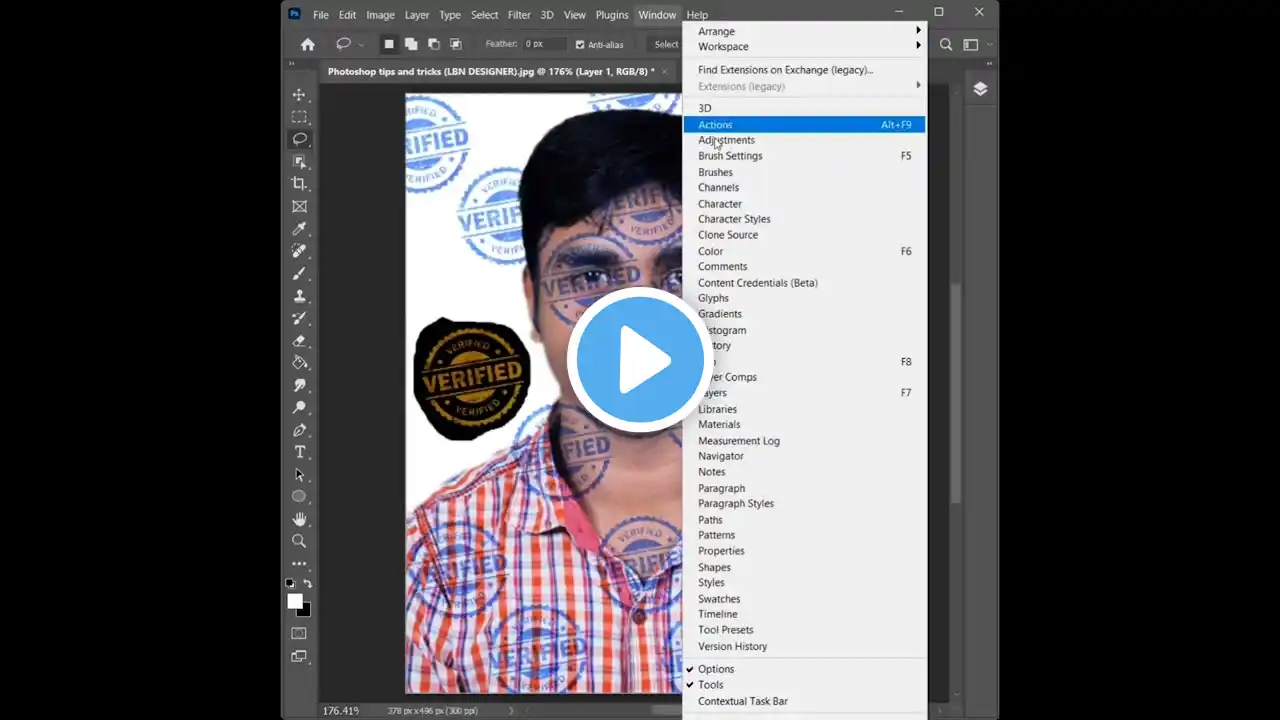
Task: Toggle Quick Mask mode
Action: [299, 633]
